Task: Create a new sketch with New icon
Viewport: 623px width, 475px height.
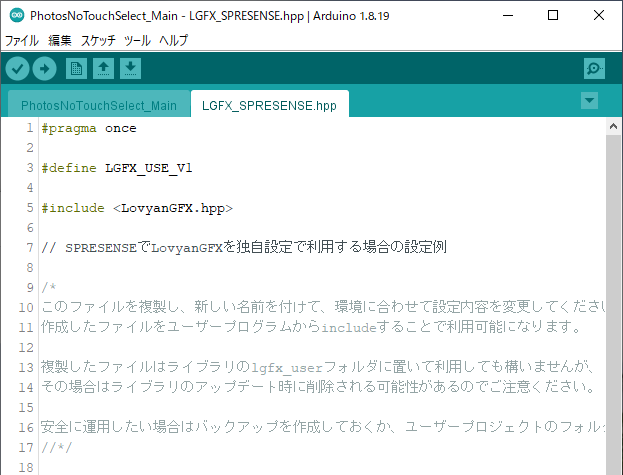Action: 76,68
